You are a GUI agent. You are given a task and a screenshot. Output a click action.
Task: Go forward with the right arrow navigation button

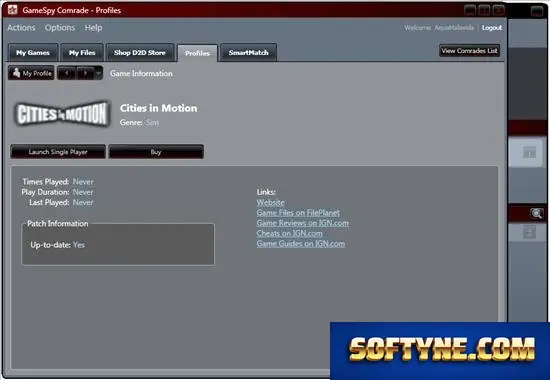[x=85, y=73]
